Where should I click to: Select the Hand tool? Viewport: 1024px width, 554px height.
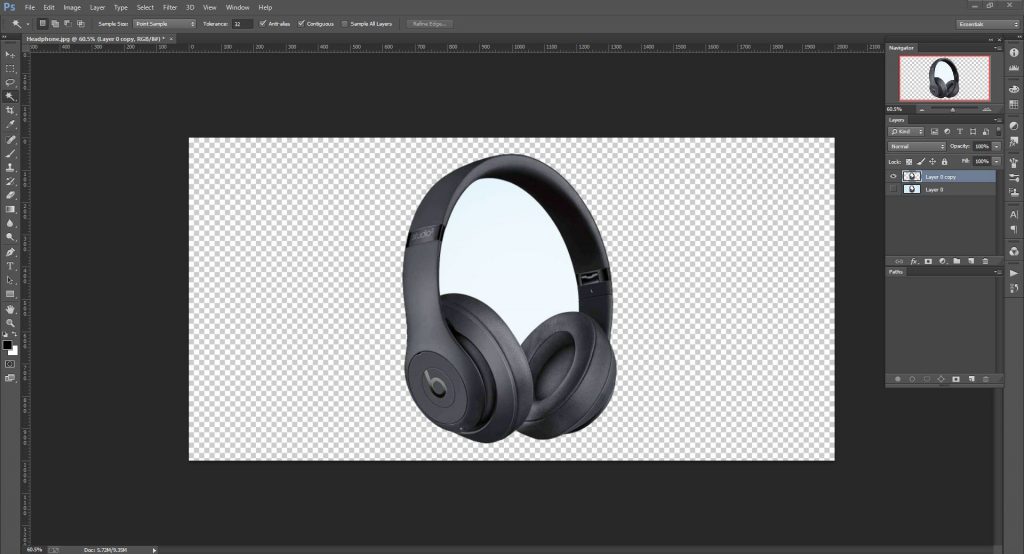[x=10, y=309]
